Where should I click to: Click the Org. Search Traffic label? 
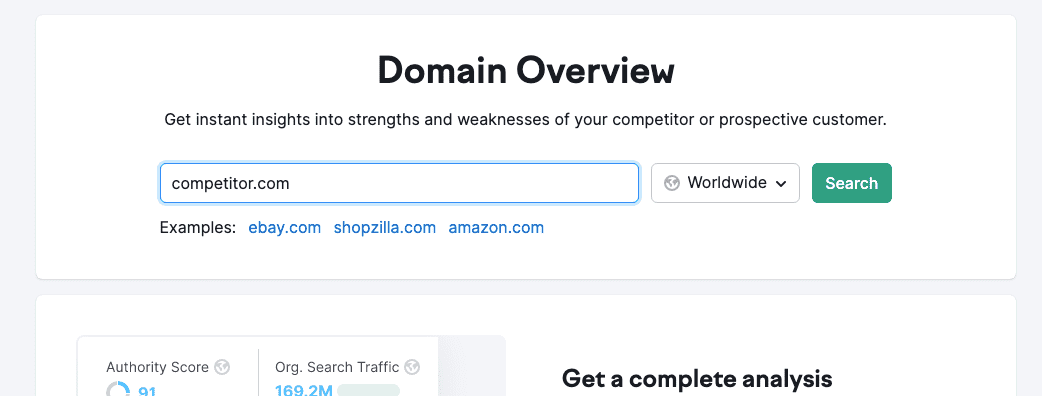point(337,367)
